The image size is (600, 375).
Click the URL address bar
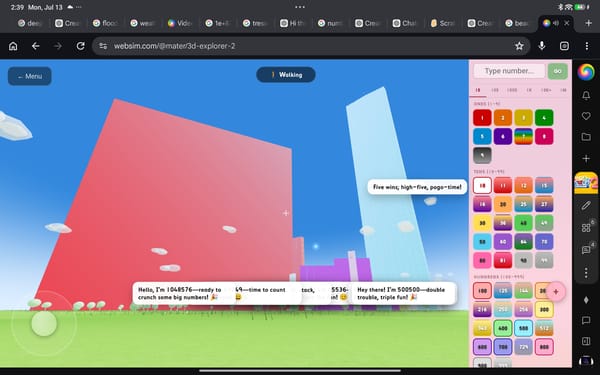(311, 46)
